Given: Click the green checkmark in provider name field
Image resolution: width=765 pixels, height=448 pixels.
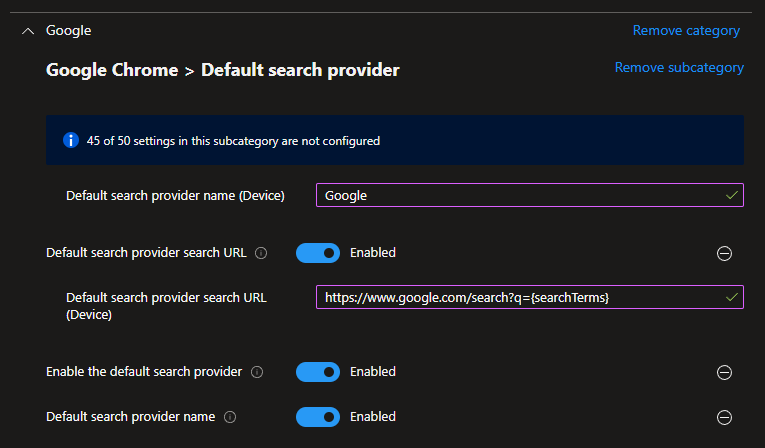Looking at the screenshot, I should (731, 195).
